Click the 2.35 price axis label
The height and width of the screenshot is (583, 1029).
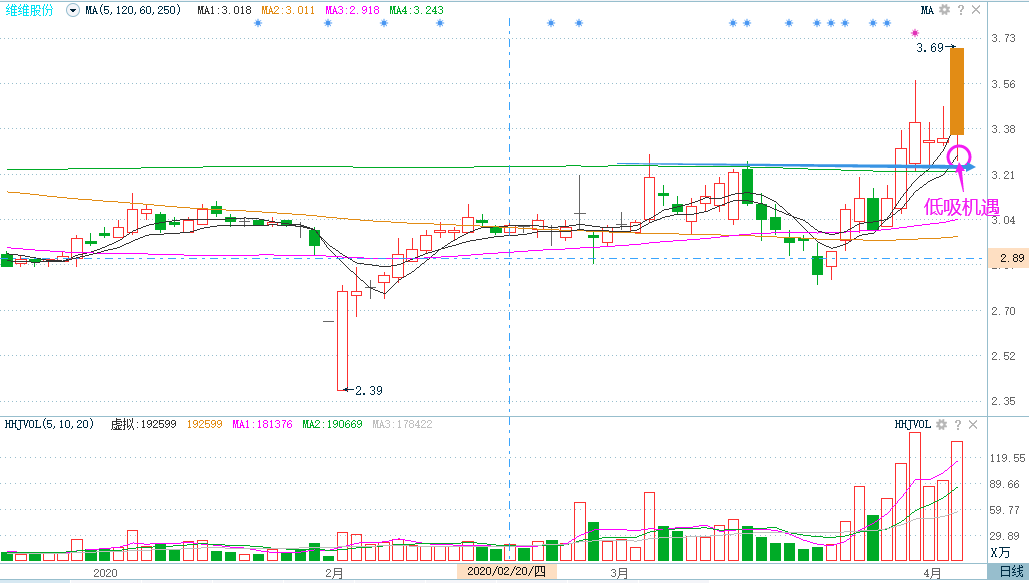pyautogui.click(x=1003, y=400)
